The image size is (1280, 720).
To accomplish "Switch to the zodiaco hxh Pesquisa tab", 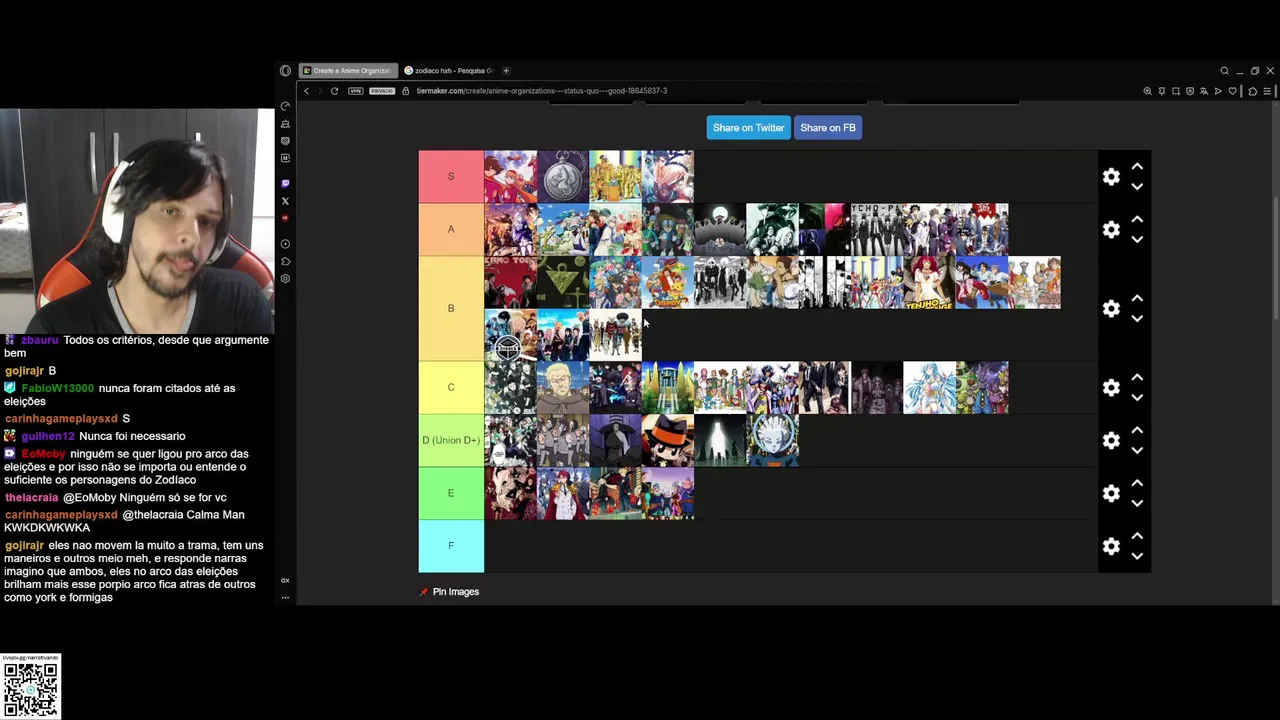I will click(x=449, y=71).
